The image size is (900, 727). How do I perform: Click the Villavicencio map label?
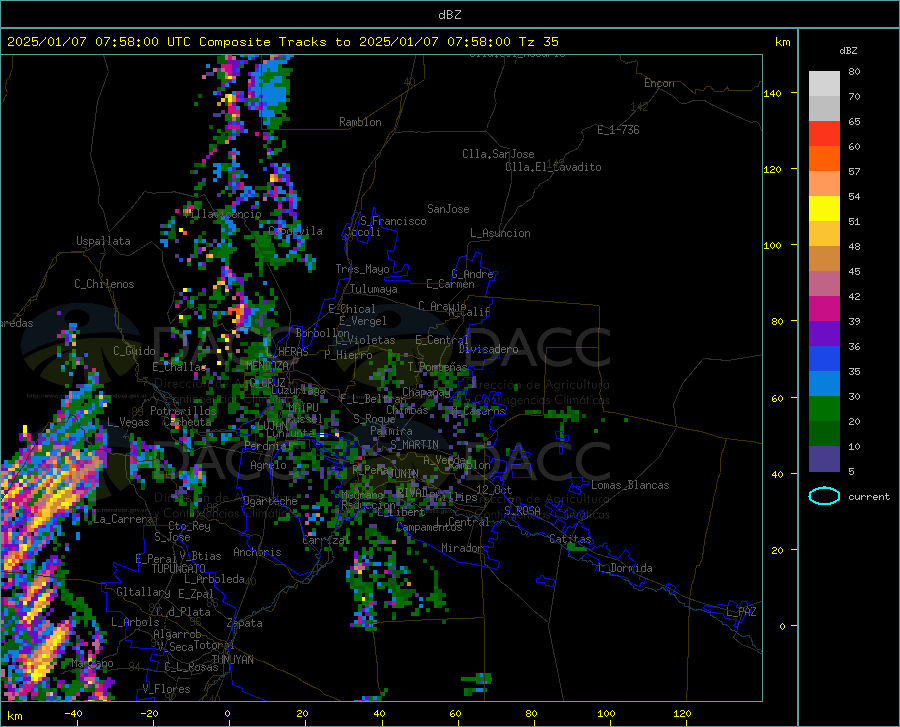click(x=224, y=214)
